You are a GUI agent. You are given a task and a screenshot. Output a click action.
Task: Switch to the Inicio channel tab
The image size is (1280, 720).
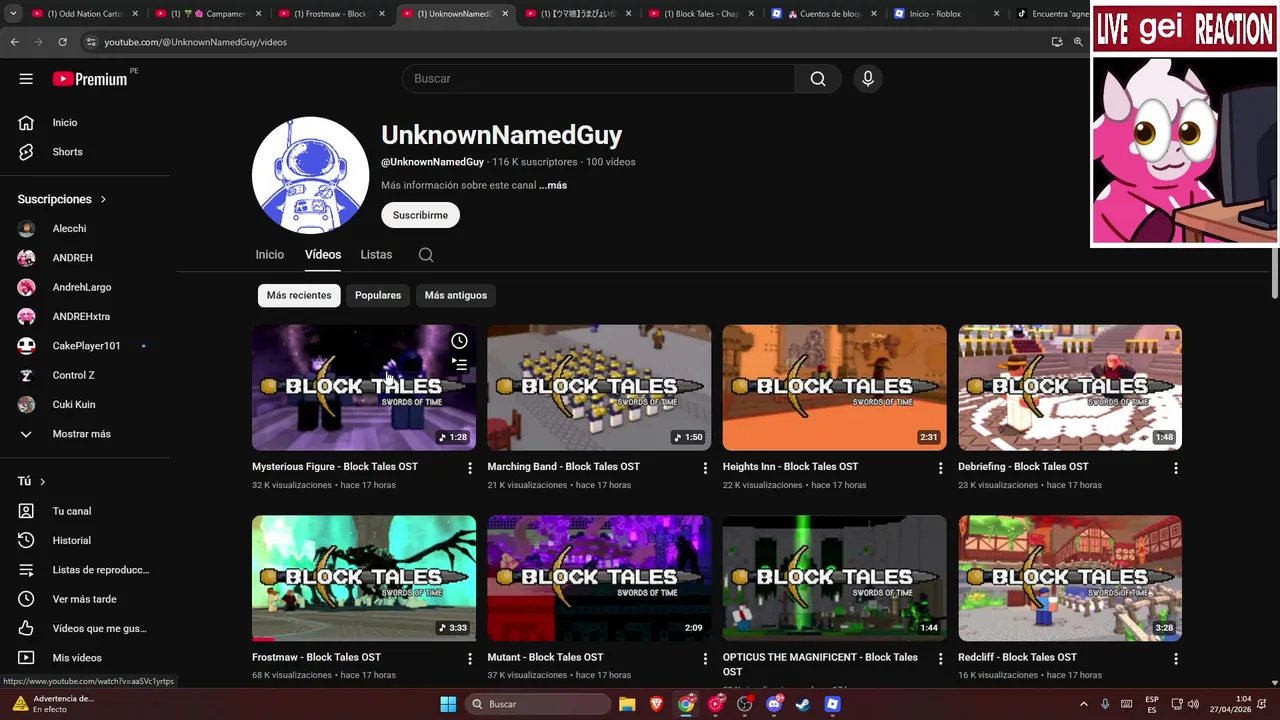(270, 255)
